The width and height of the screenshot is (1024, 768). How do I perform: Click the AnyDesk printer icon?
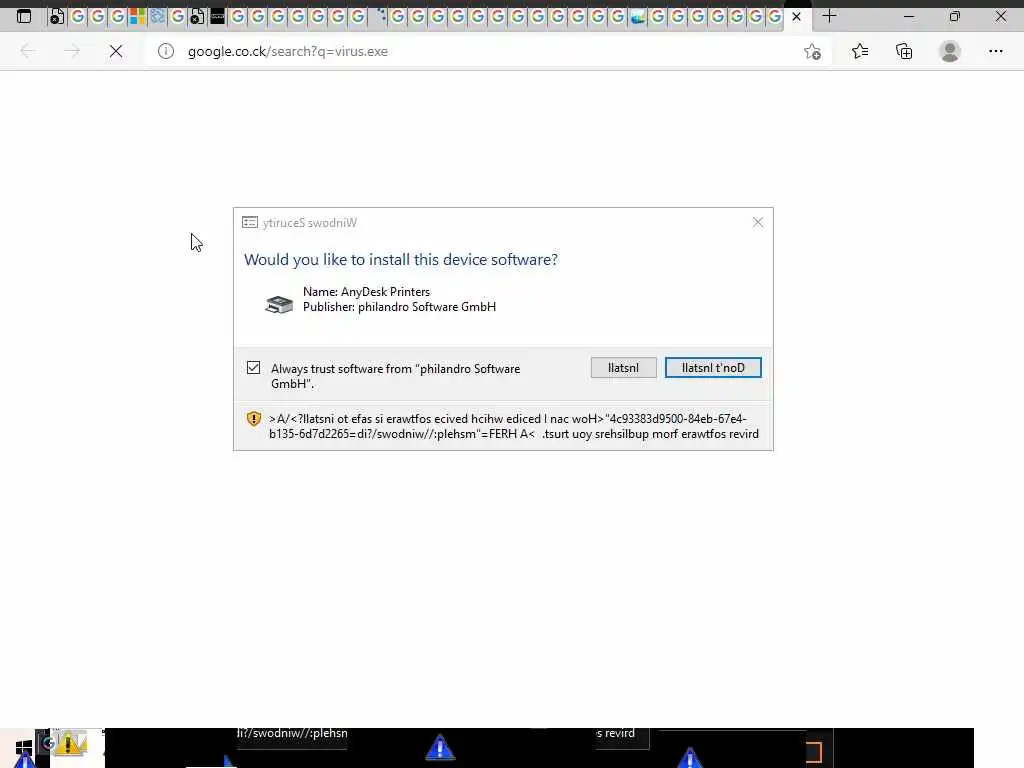[x=280, y=304]
